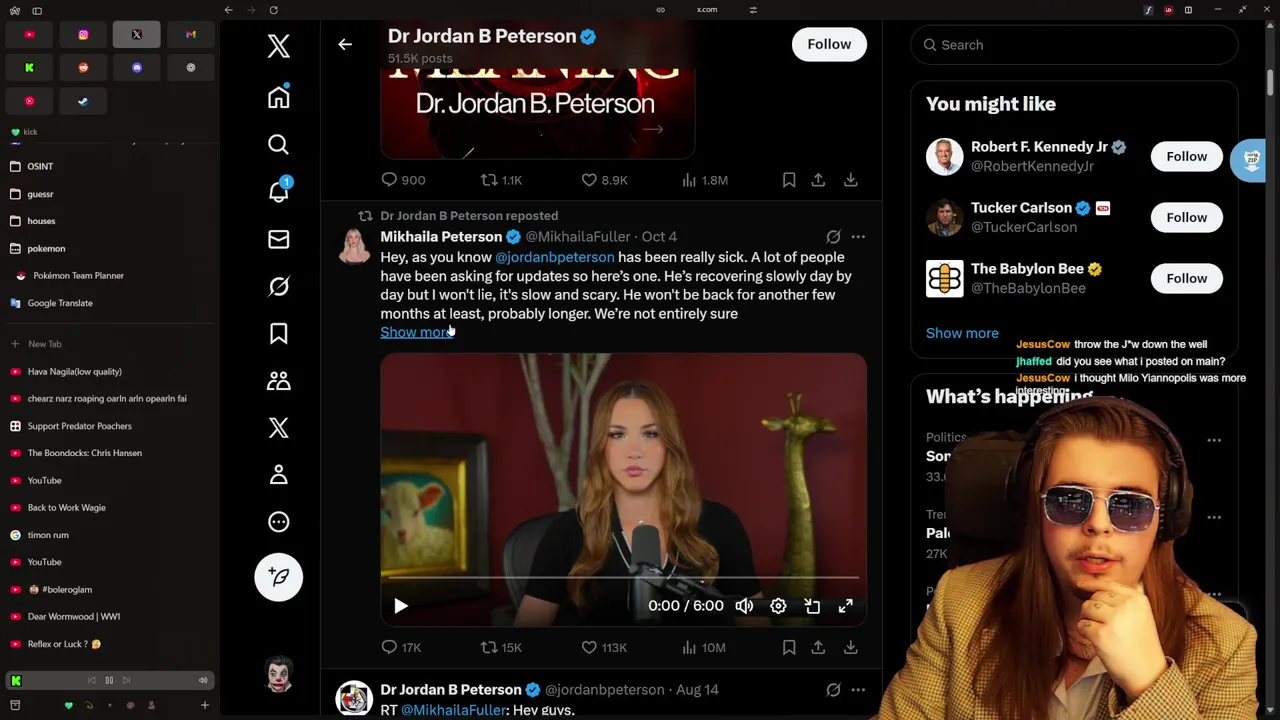Open the pinned Instagram tab tile
The width and height of the screenshot is (1280, 720).
(83, 35)
